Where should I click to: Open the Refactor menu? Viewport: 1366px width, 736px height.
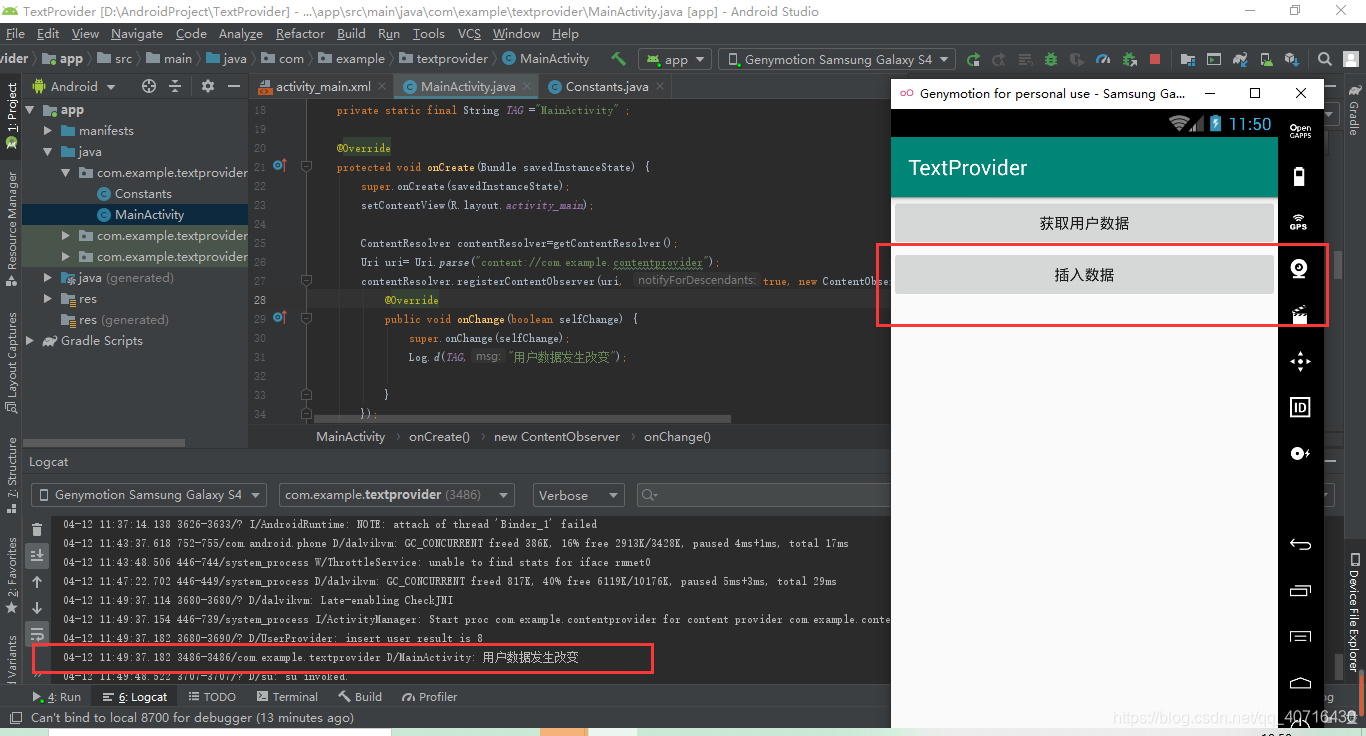300,33
